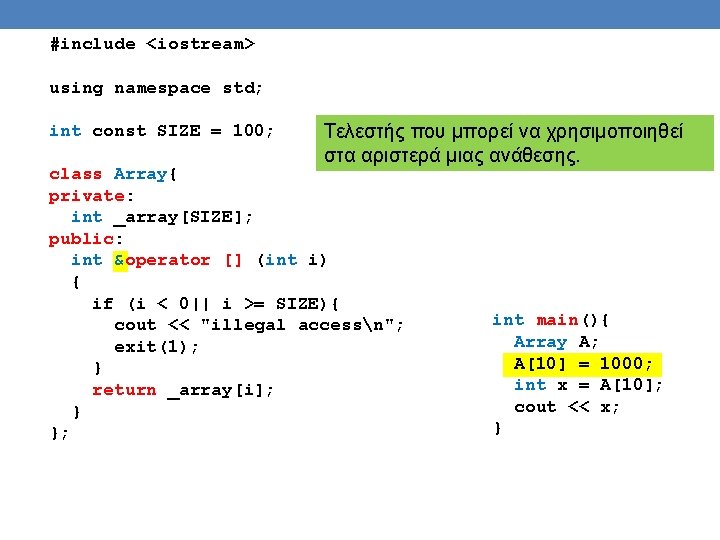Click the highlighted line A[10] = 1000;
Screen dimensions: 720x540
click(x=582, y=365)
